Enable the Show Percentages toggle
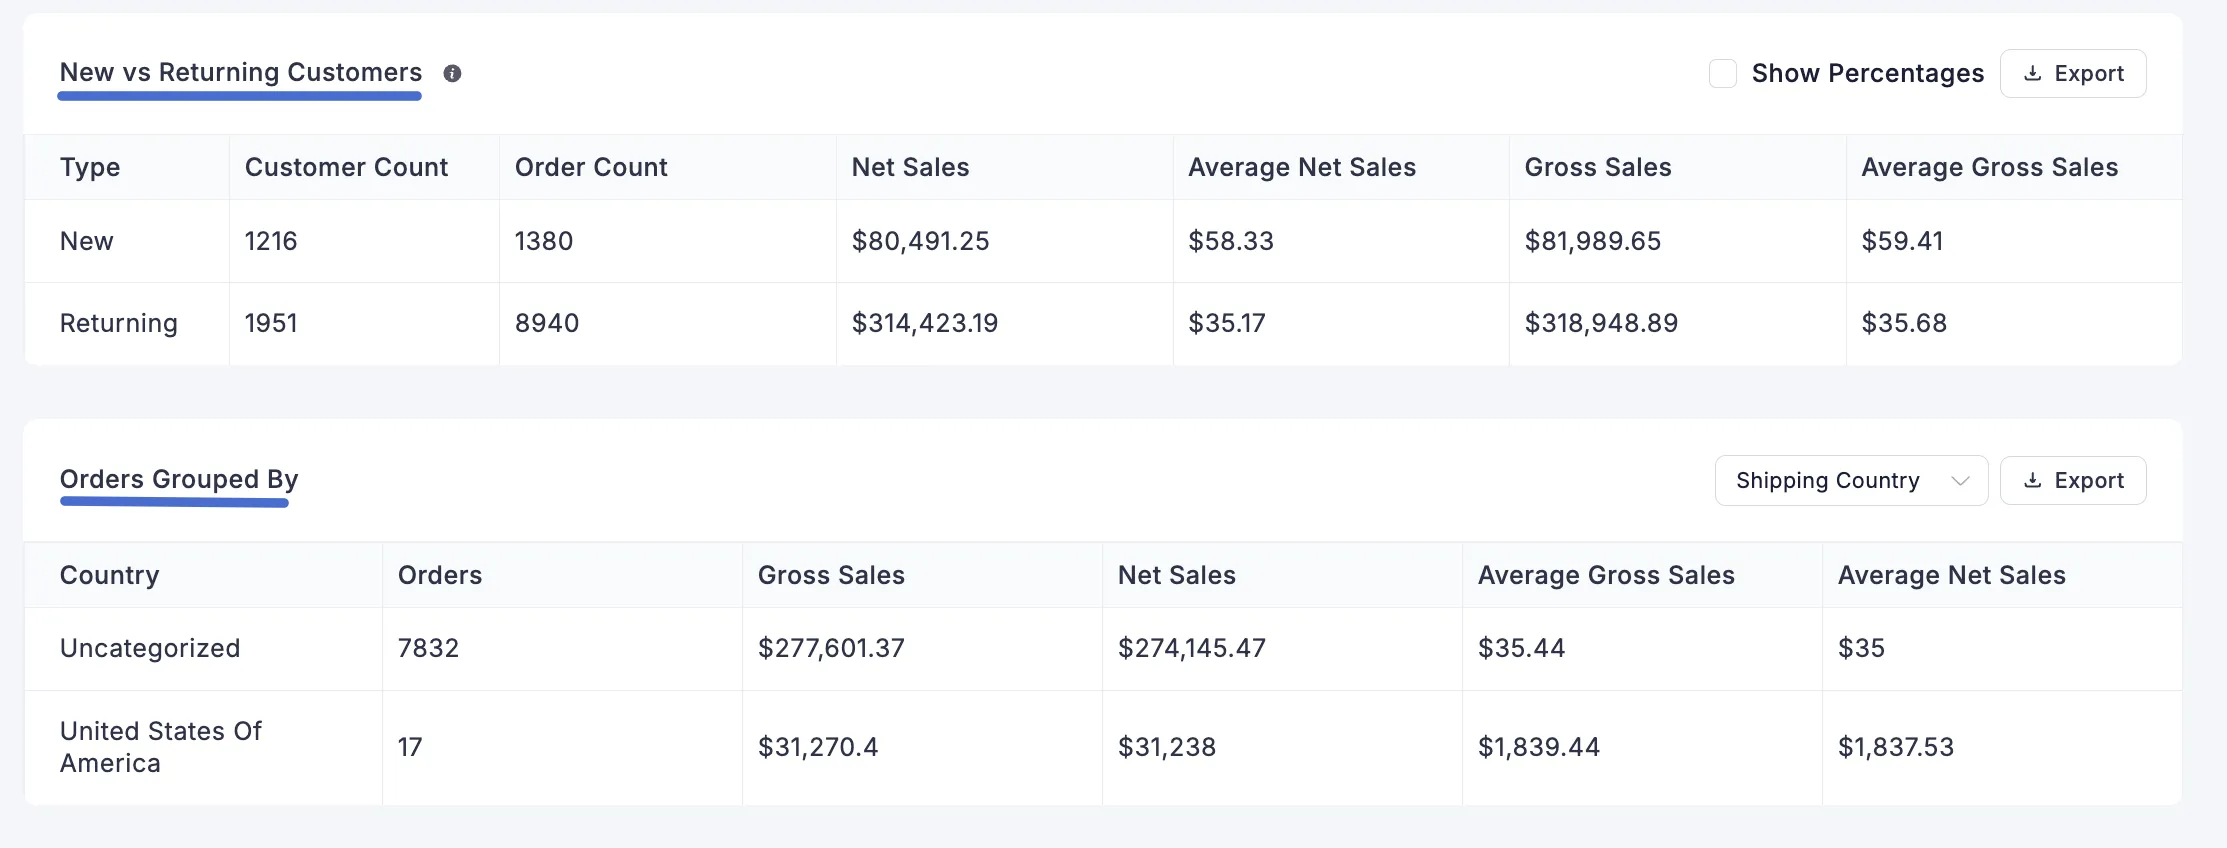 [x=1723, y=73]
